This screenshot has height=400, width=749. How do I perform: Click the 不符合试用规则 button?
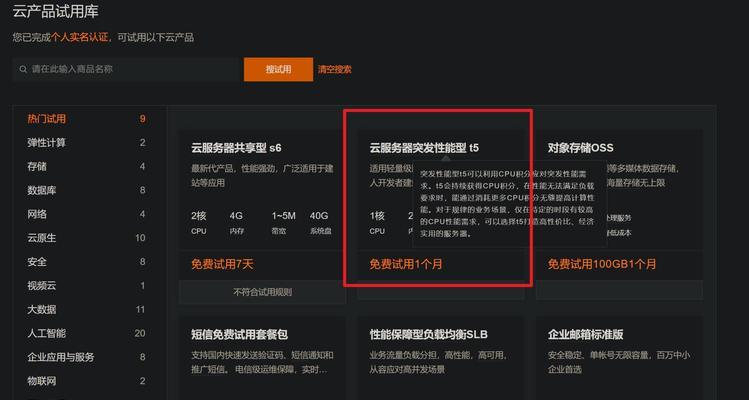point(262,292)
